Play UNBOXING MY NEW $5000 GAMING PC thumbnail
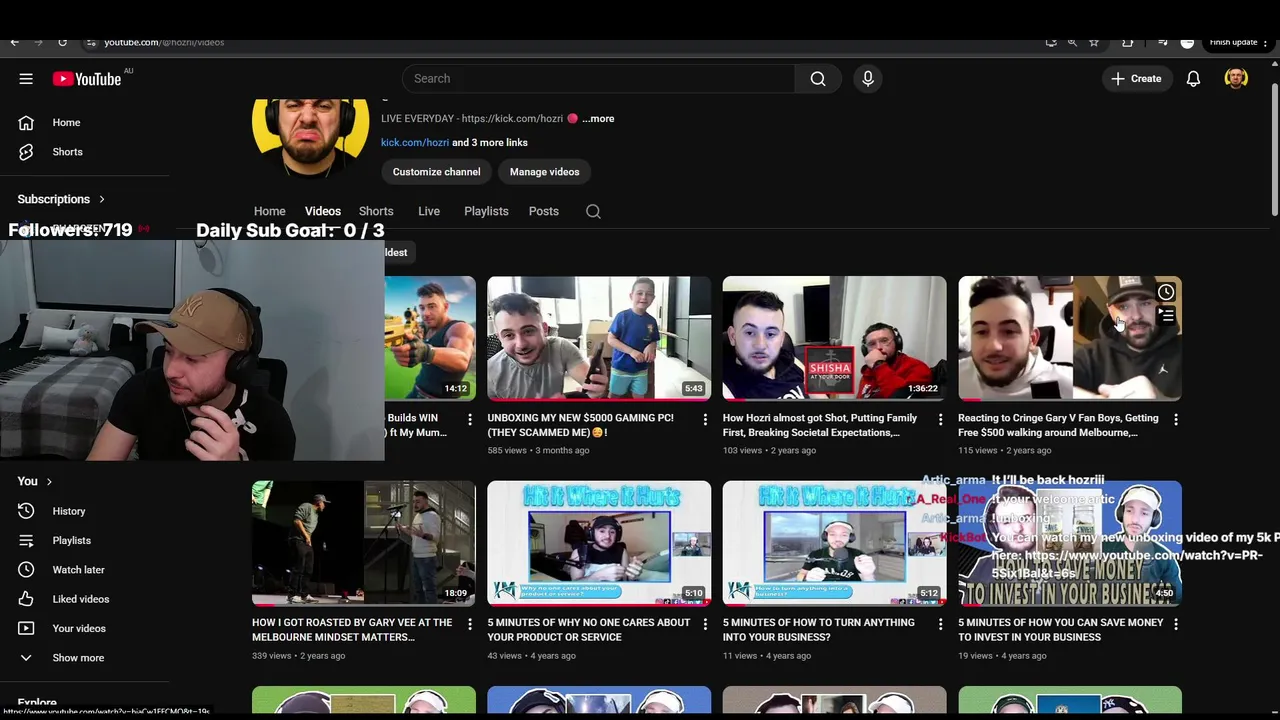The image size is (1280, 720). [x=599, y=338]
